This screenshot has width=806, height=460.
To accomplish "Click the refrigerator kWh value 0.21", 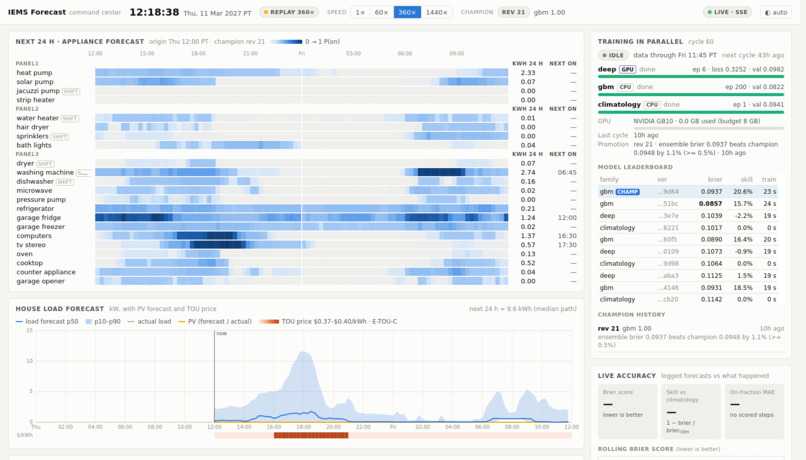I will coord(528,209).
